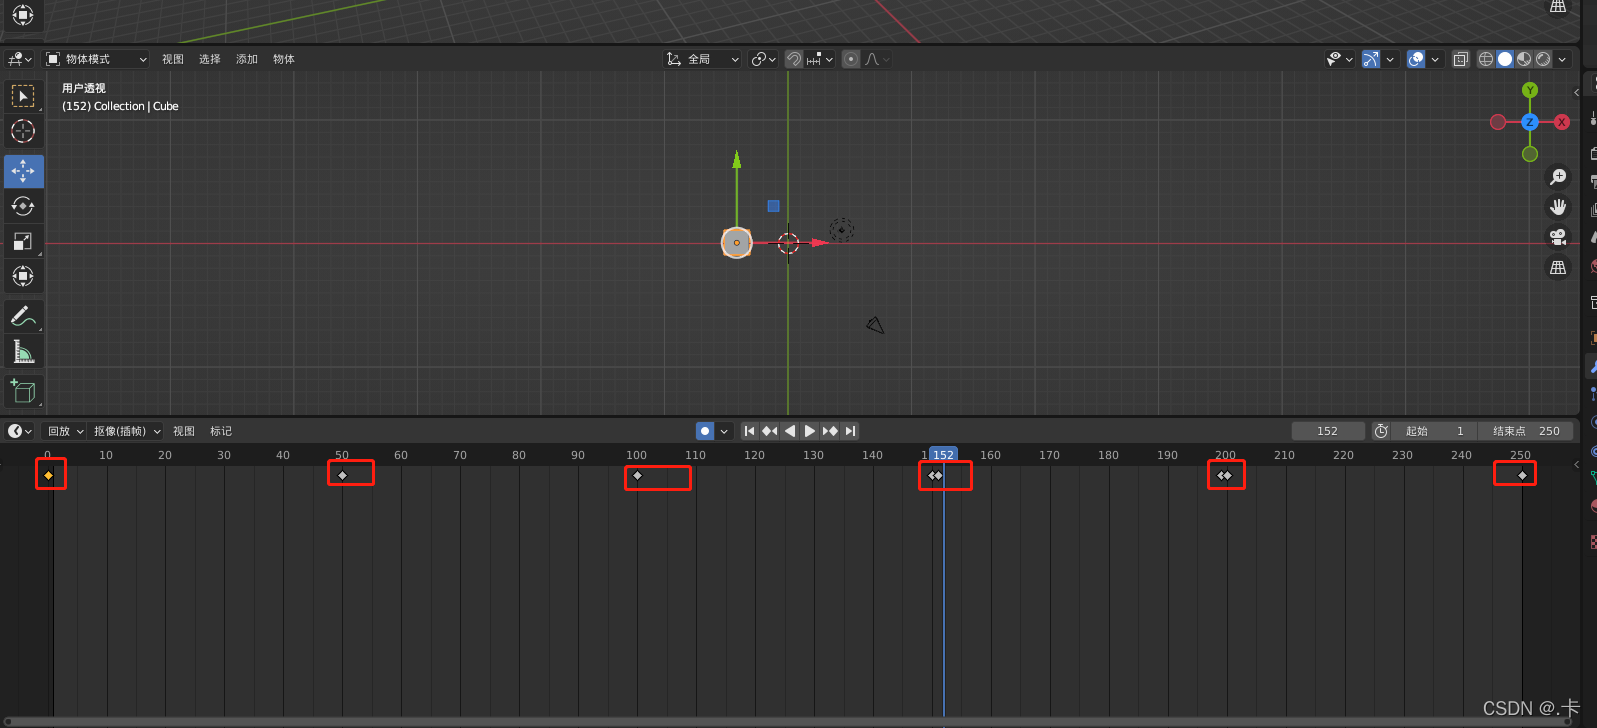The image size is (1597, 728).
Task: Toggle show gizmos button
Action: pyautogui.click(x=1371, y=59)
